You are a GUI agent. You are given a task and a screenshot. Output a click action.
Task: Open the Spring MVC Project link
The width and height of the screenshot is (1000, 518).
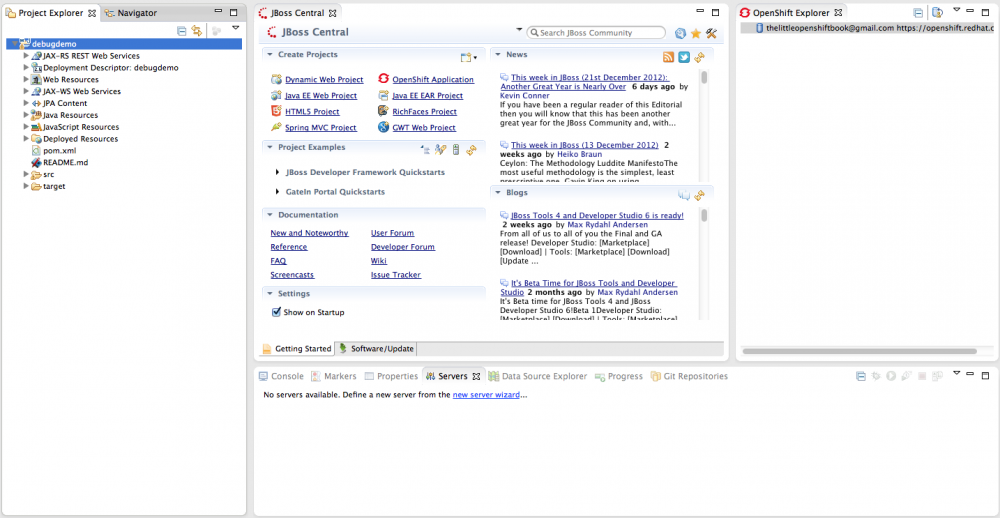pyautogui.click(x=320, y=128)
